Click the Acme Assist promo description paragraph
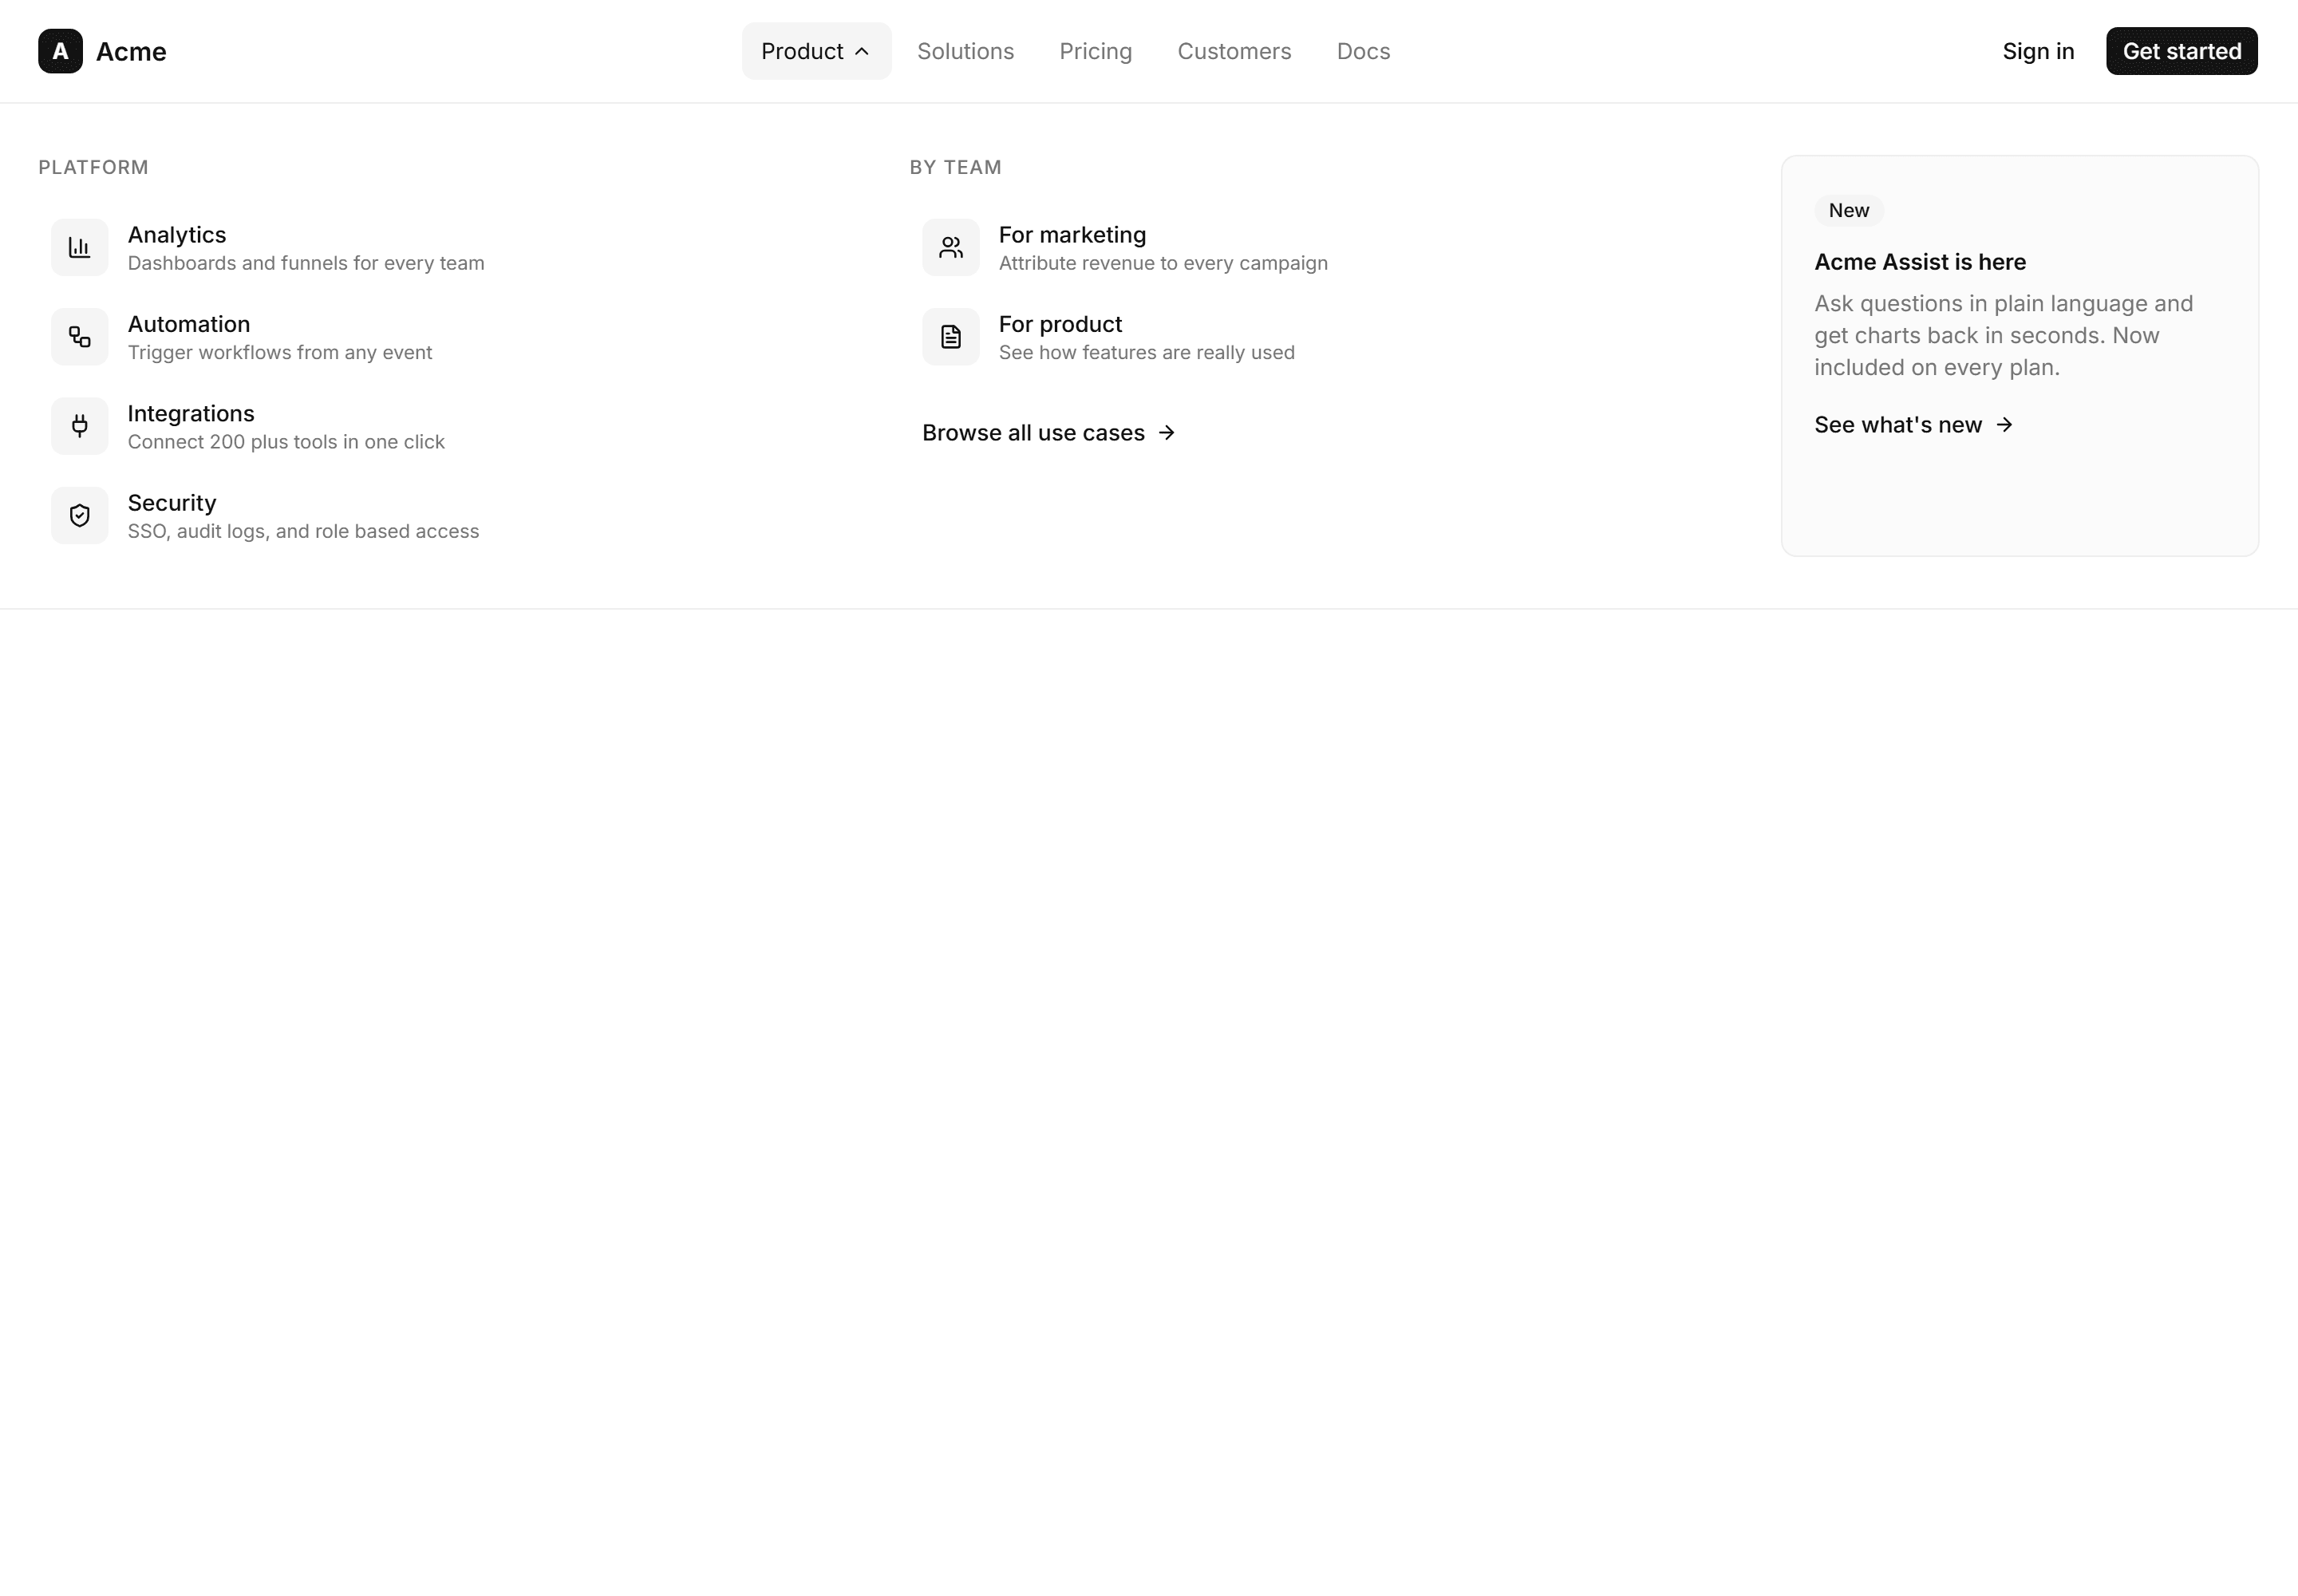This screenshot has height=1596, width=2298. [x=2003, y=335]
